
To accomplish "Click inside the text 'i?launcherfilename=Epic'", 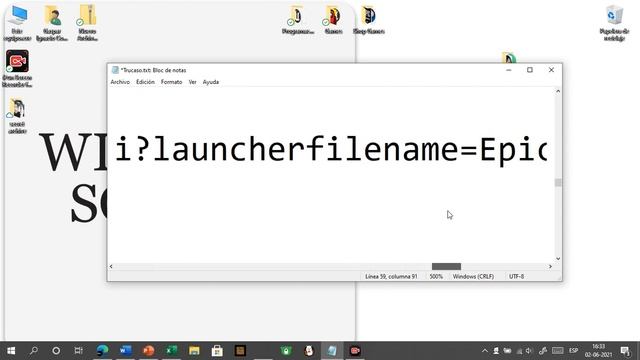I will (x=331, y=149).
